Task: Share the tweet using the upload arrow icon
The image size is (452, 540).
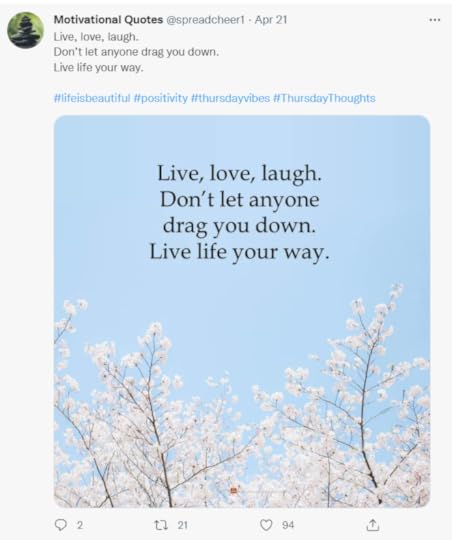Action: click(x=372, y=525)
